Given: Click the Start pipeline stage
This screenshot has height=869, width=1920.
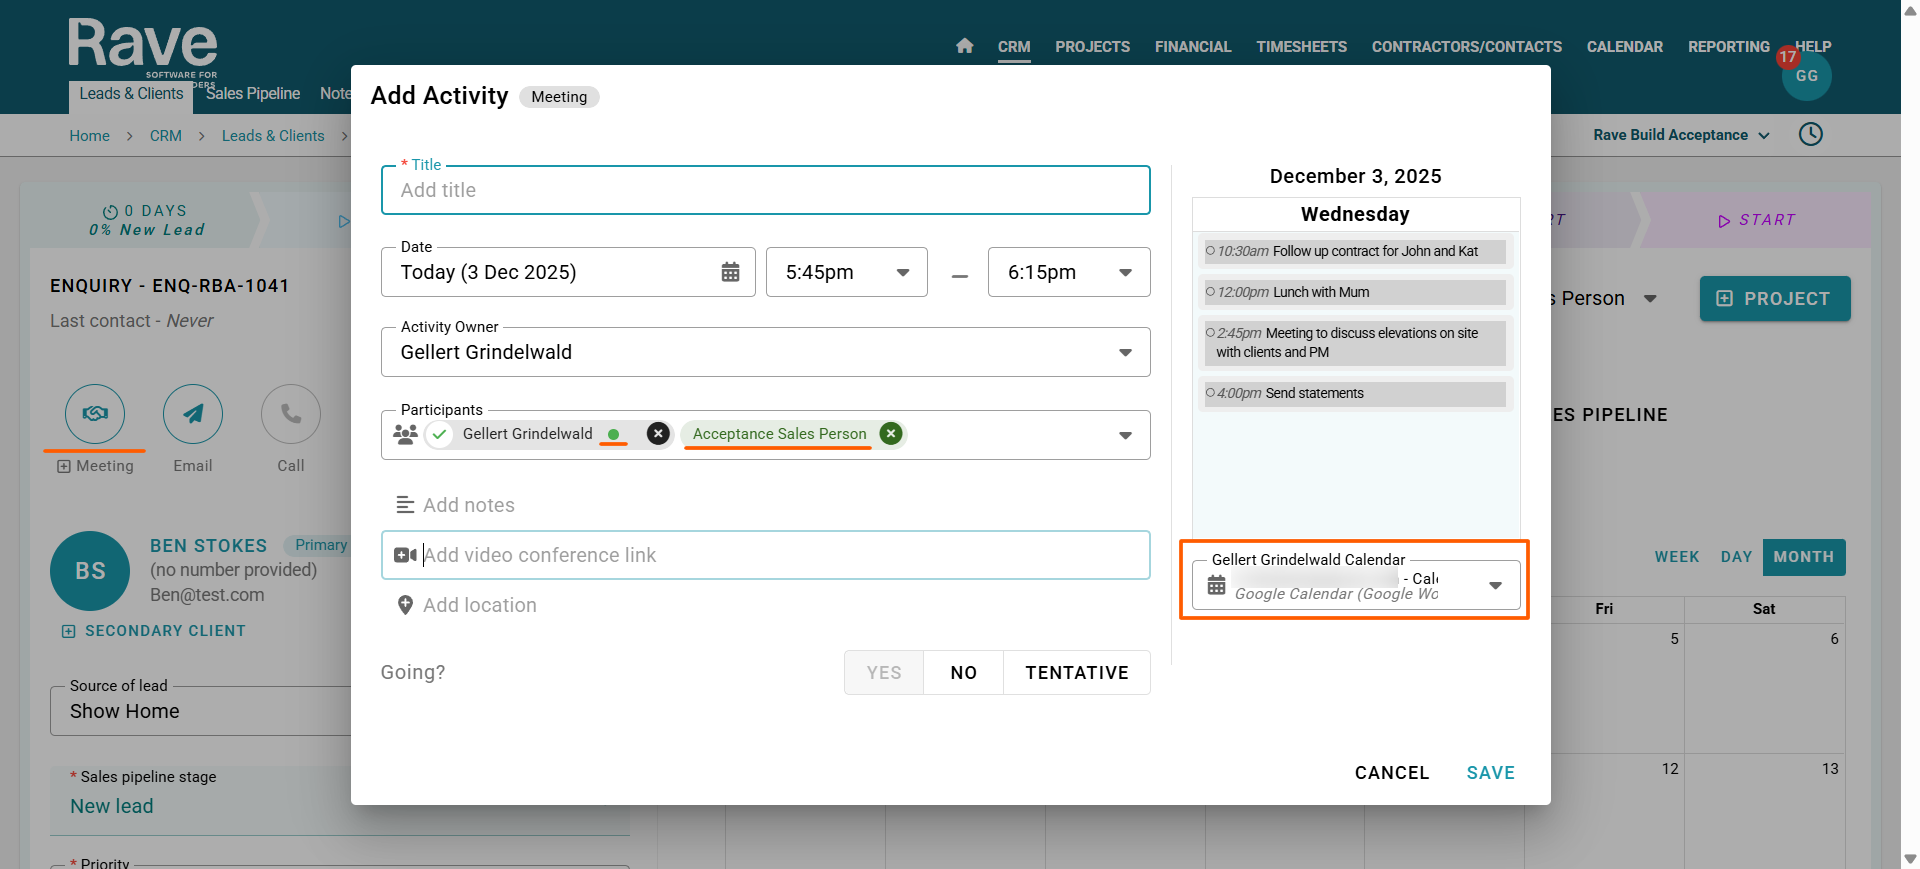Looking at the screenshot, I should coord(1757,220).
